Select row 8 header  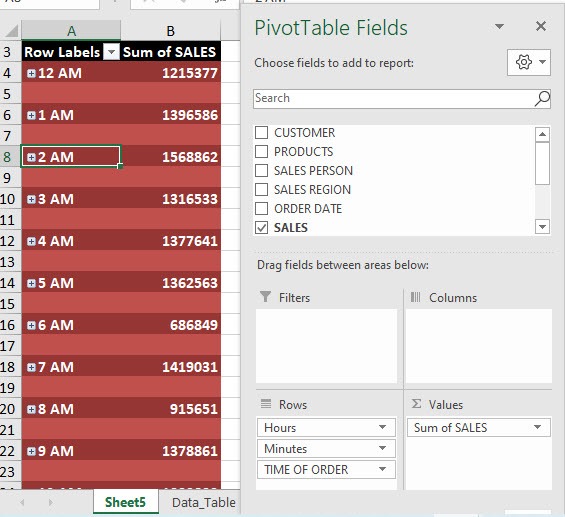10,157
